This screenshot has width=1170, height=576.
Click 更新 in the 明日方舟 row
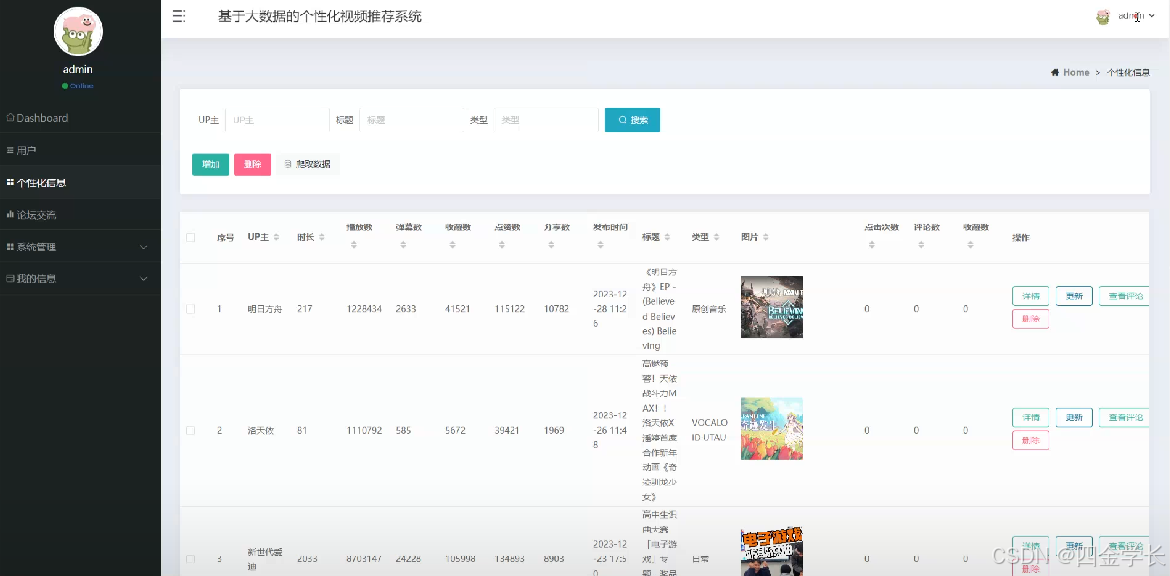[1074, 295]
